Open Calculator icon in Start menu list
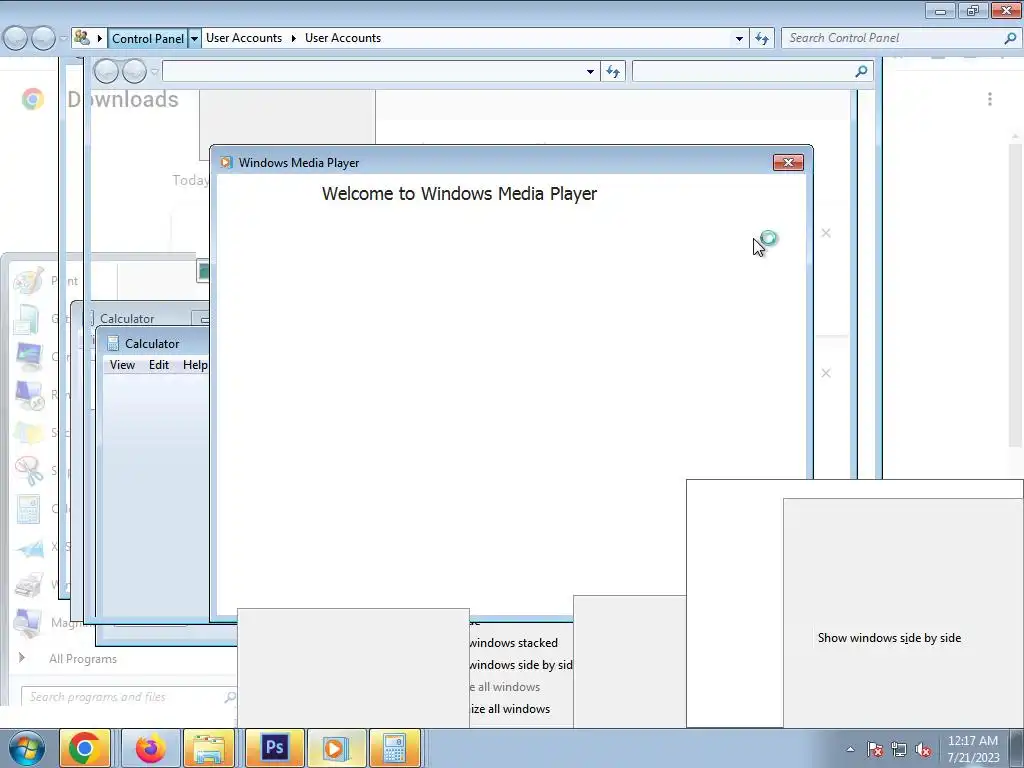 pos(29,509)
